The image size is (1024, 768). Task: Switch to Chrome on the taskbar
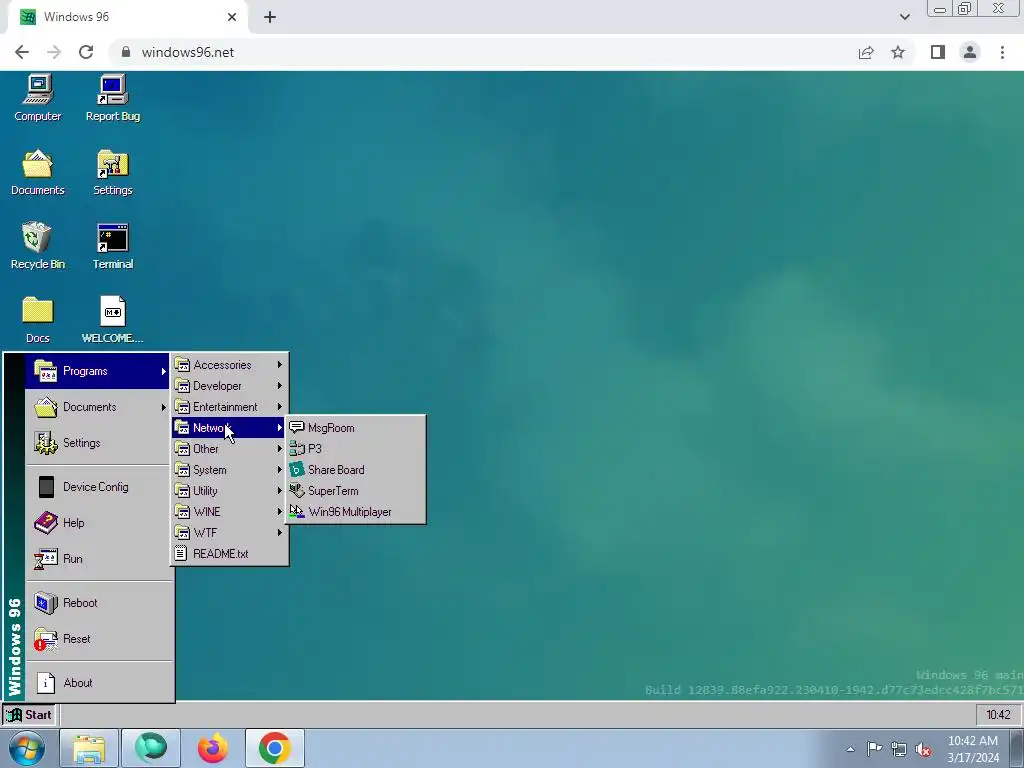tap(274, 748)
